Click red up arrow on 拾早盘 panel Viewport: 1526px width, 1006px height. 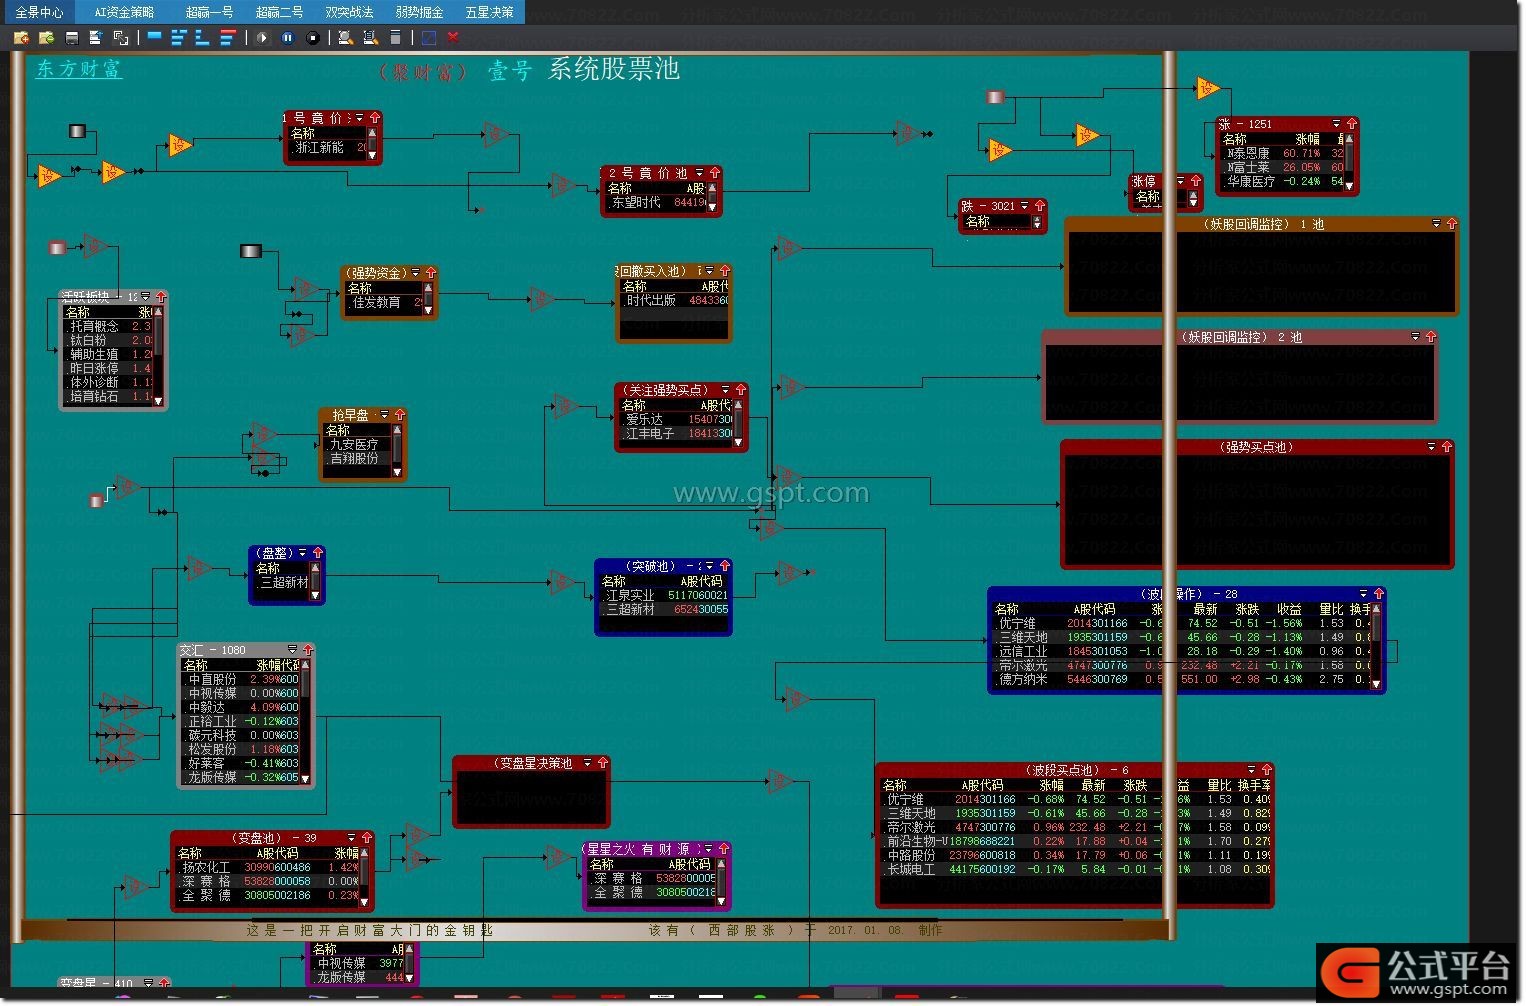pos(399,414)
